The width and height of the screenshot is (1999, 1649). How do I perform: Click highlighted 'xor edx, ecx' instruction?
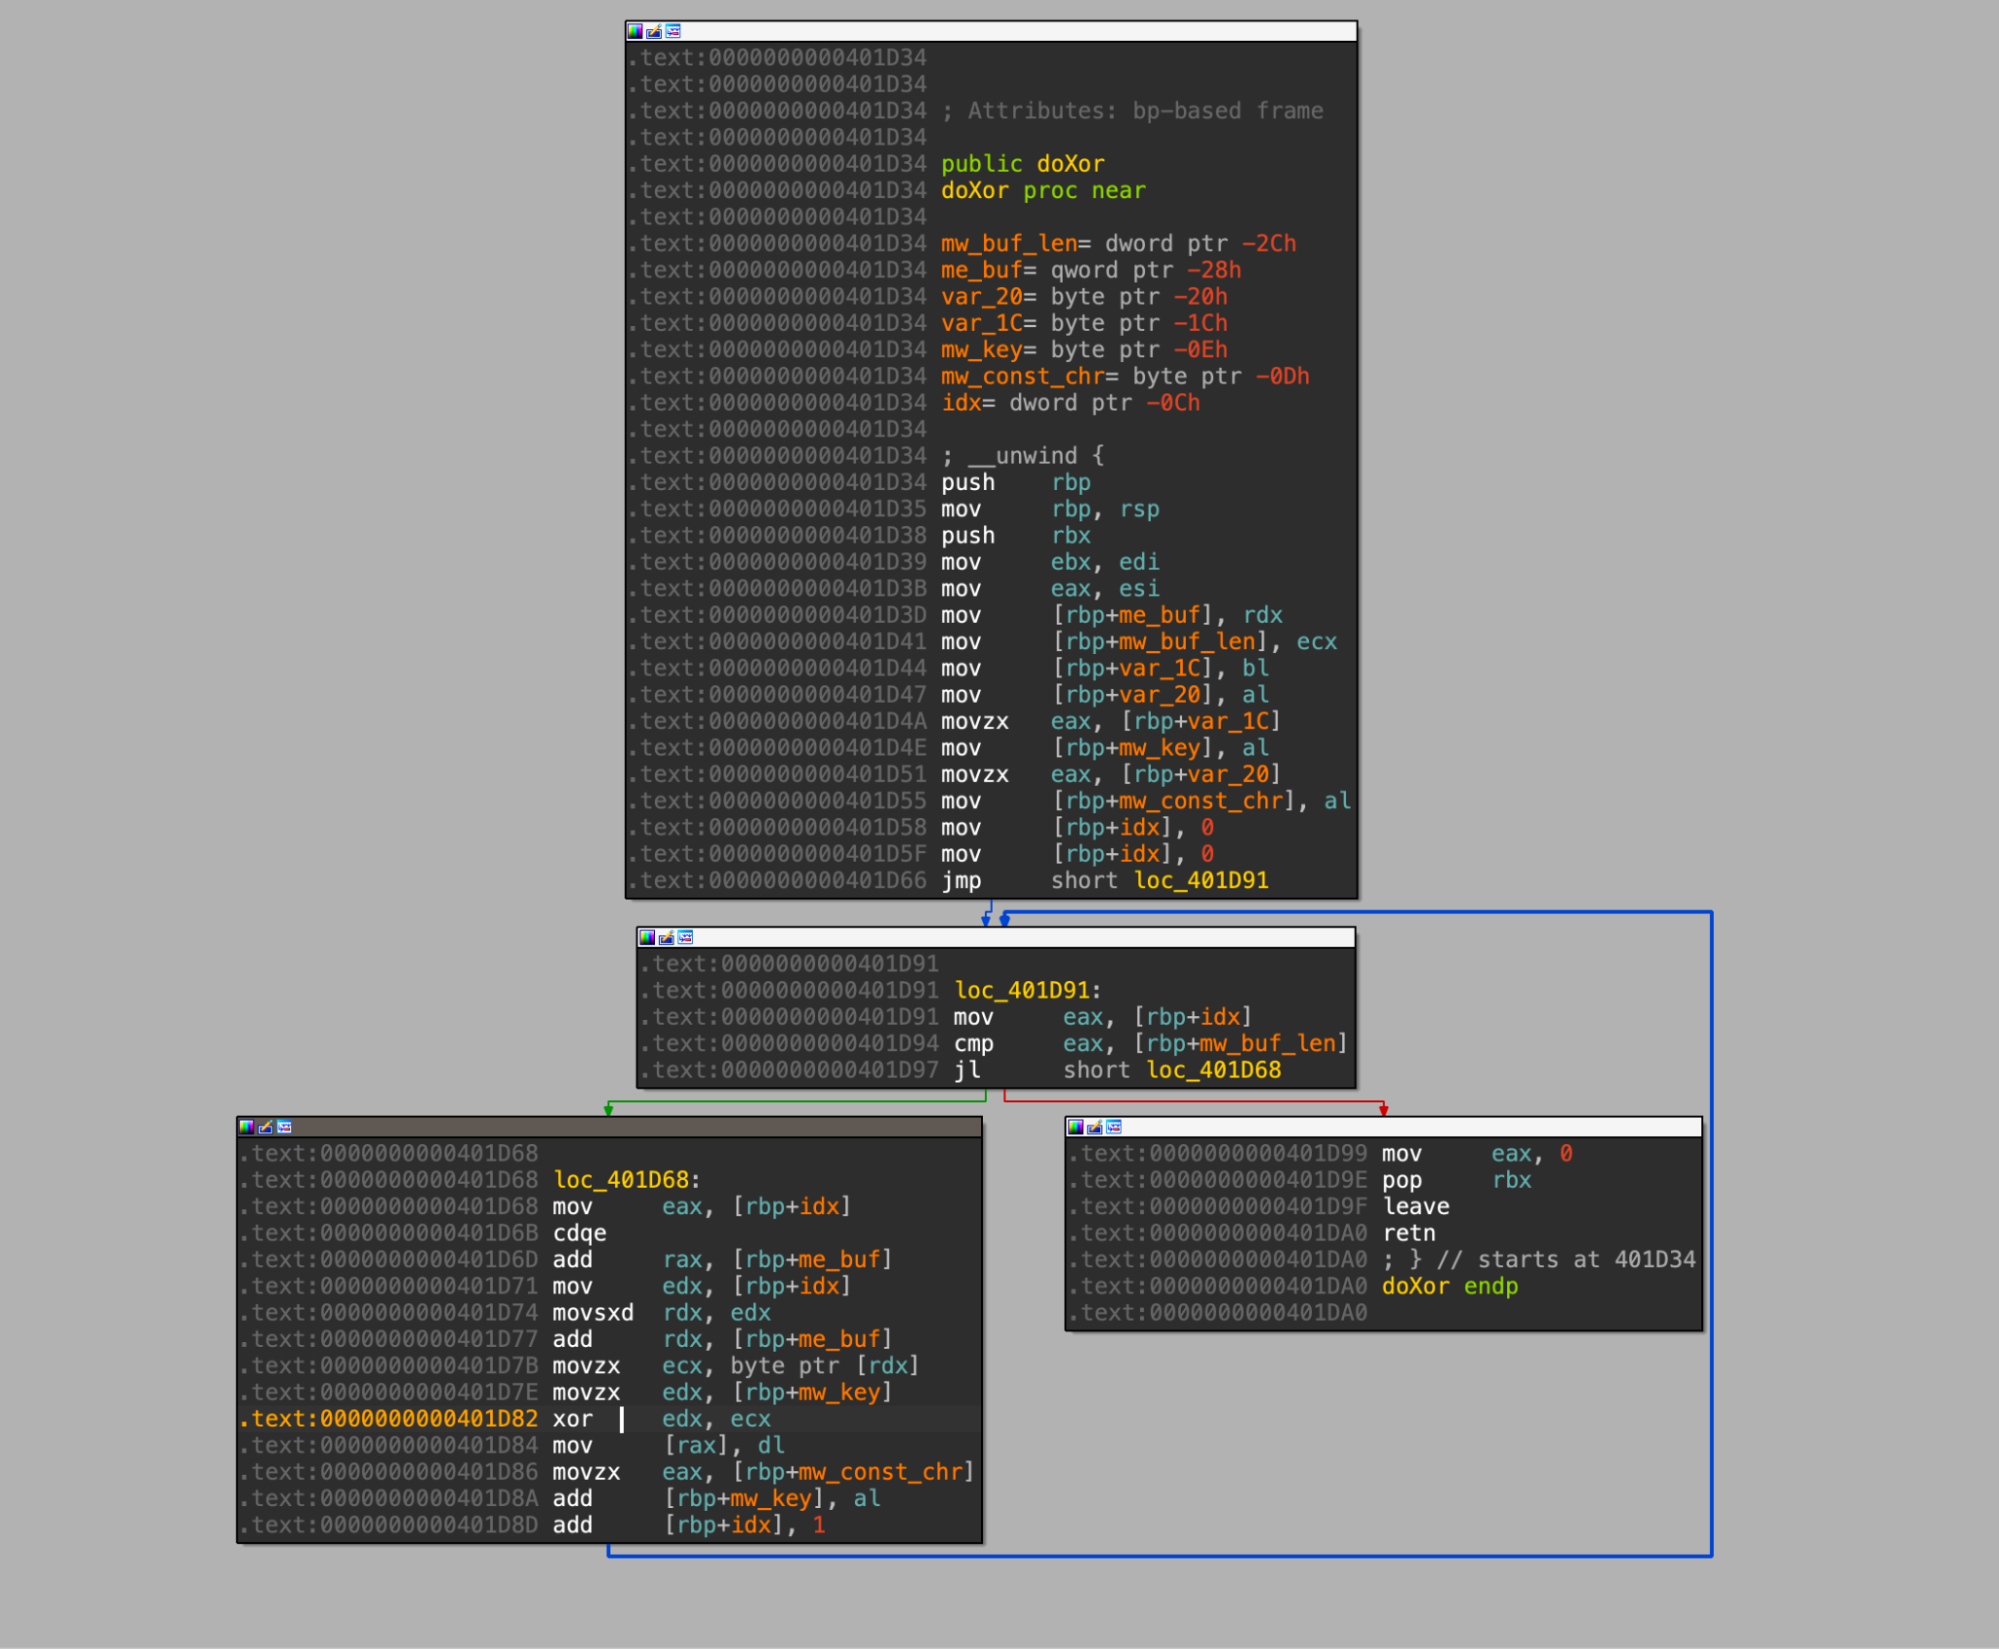(x=662, y=1418)
